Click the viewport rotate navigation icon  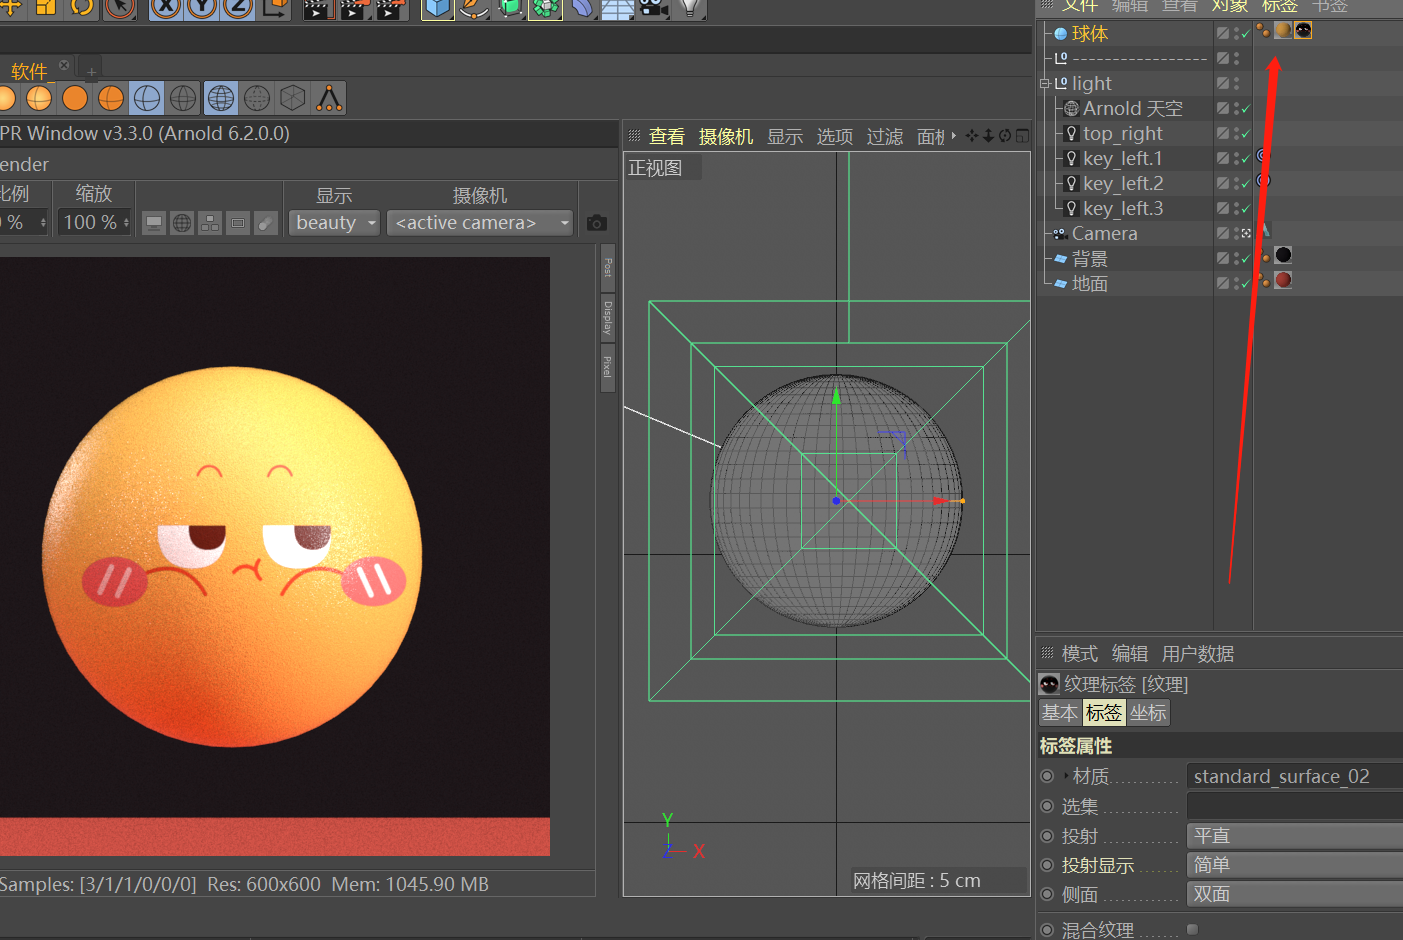click(x=1004, y=136)
